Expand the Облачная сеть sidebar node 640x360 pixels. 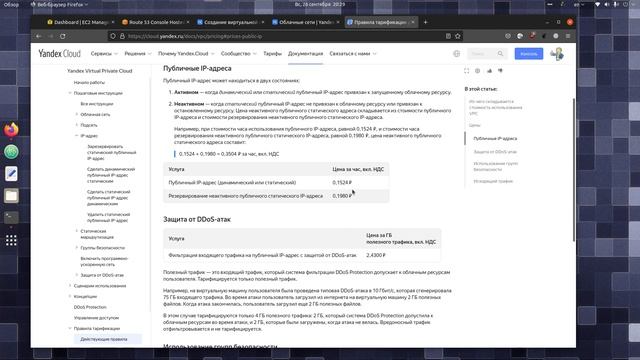(77, 114)
